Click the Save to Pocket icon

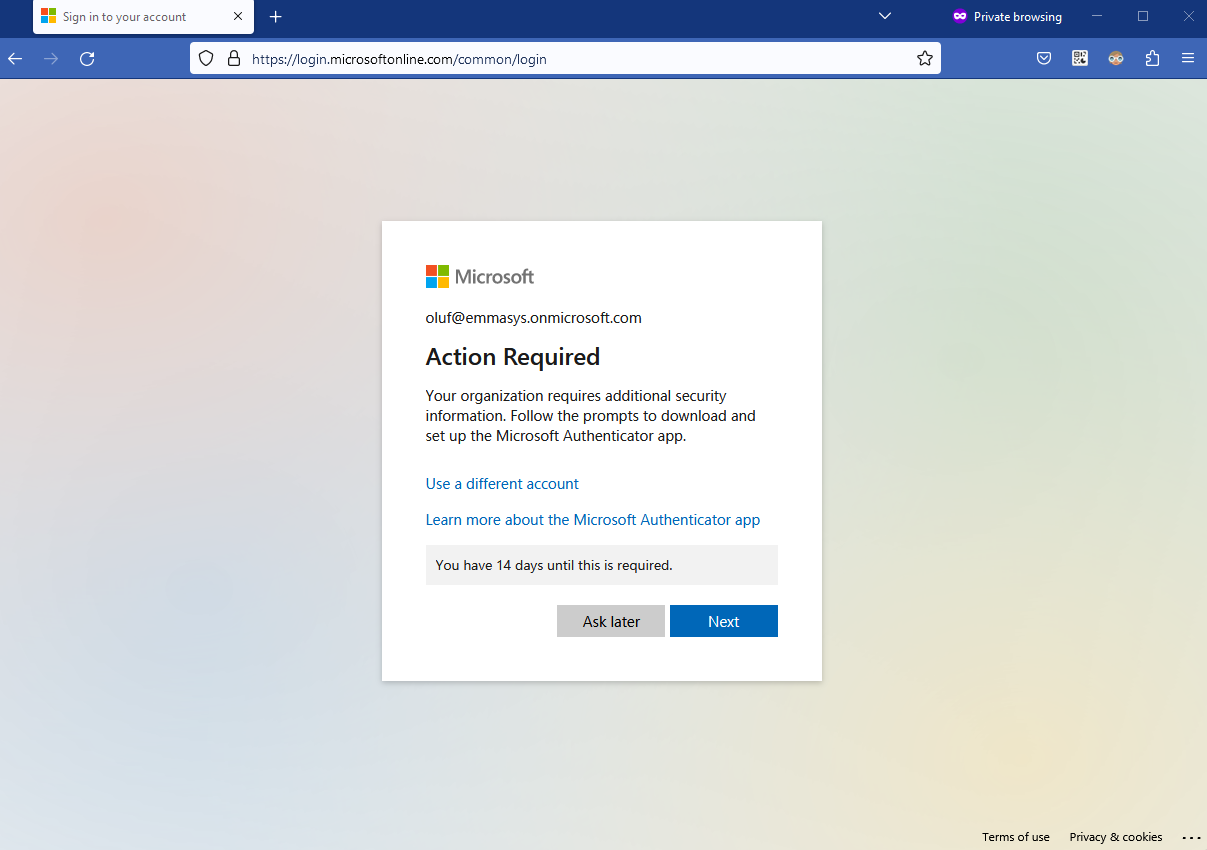tap(1043, 59)
